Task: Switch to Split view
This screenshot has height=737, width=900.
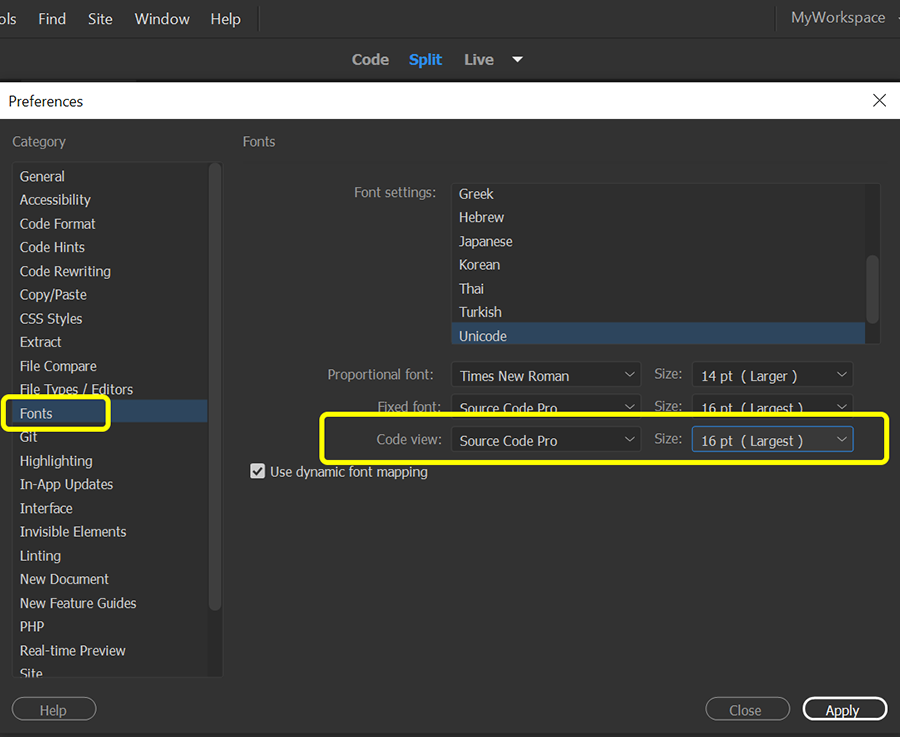Action: tap(425, 59)
